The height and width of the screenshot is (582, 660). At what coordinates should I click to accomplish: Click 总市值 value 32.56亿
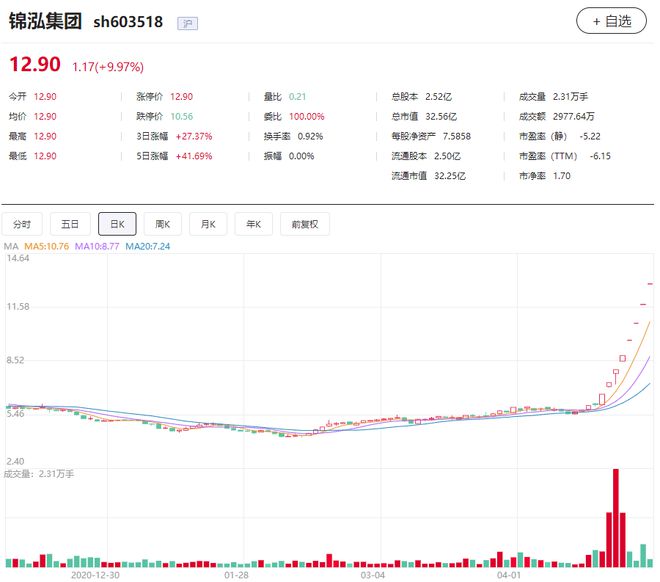(441, 117)
